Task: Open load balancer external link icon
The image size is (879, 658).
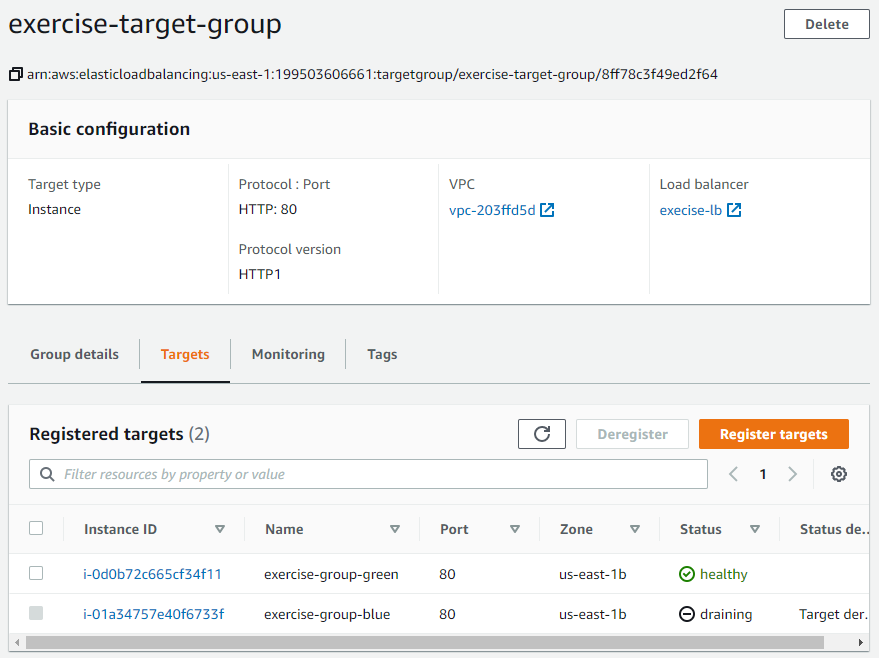Action: point(734,210)
